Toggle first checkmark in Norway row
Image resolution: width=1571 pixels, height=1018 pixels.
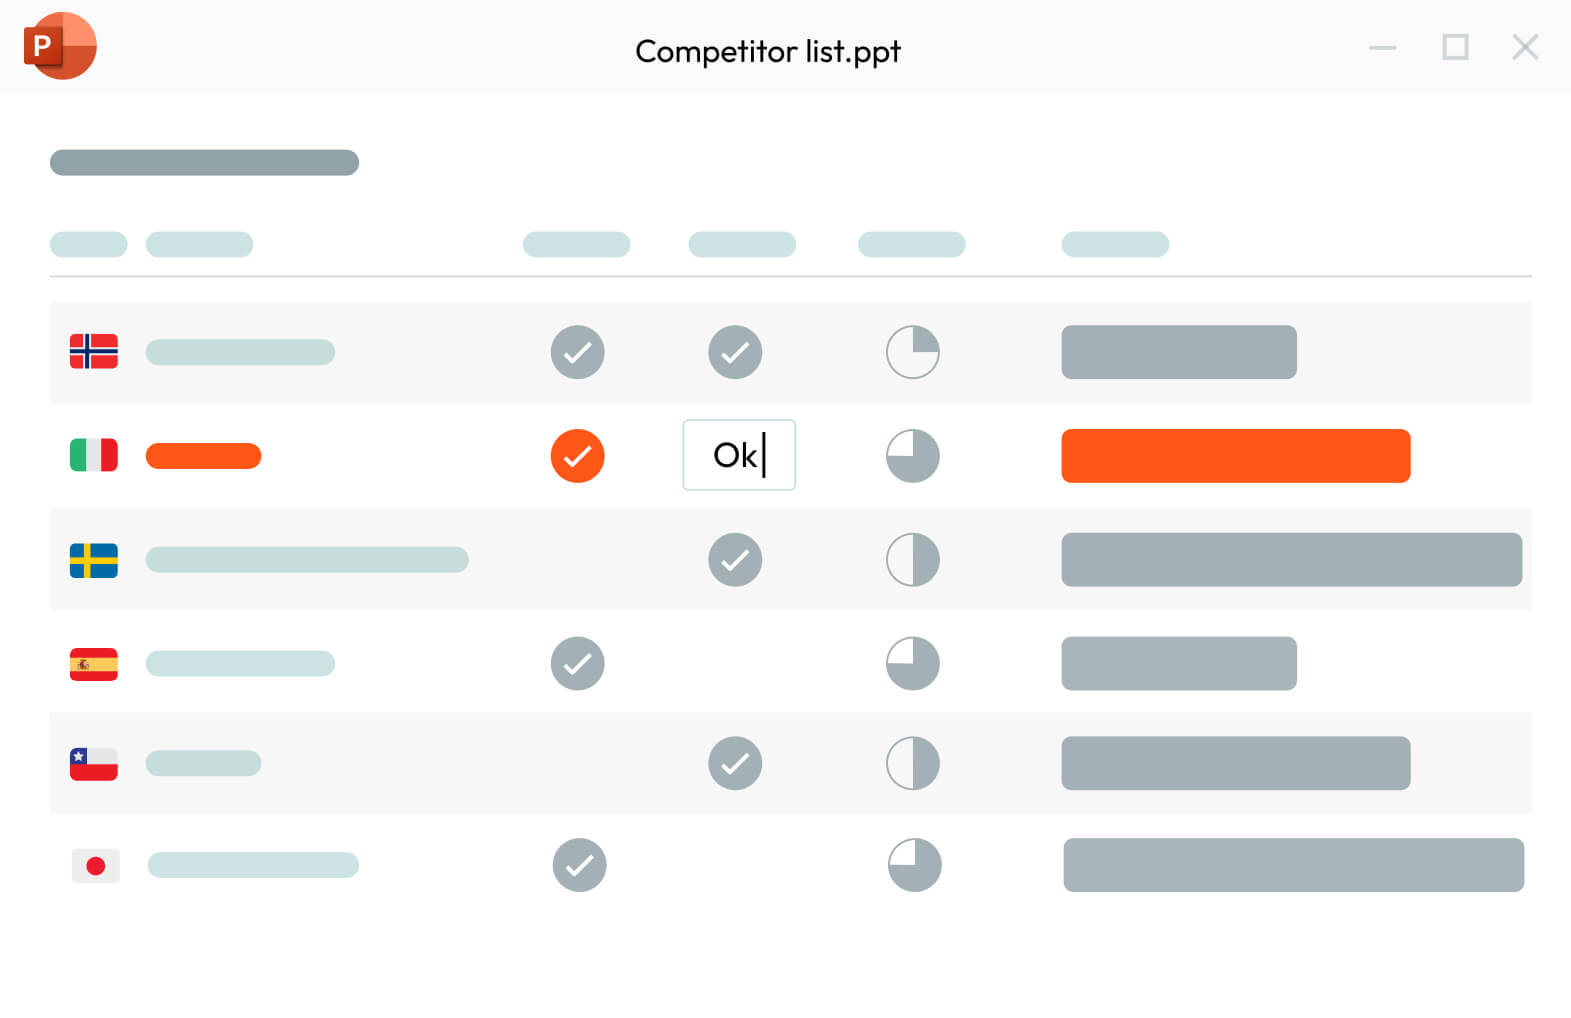tap(578, 352)
